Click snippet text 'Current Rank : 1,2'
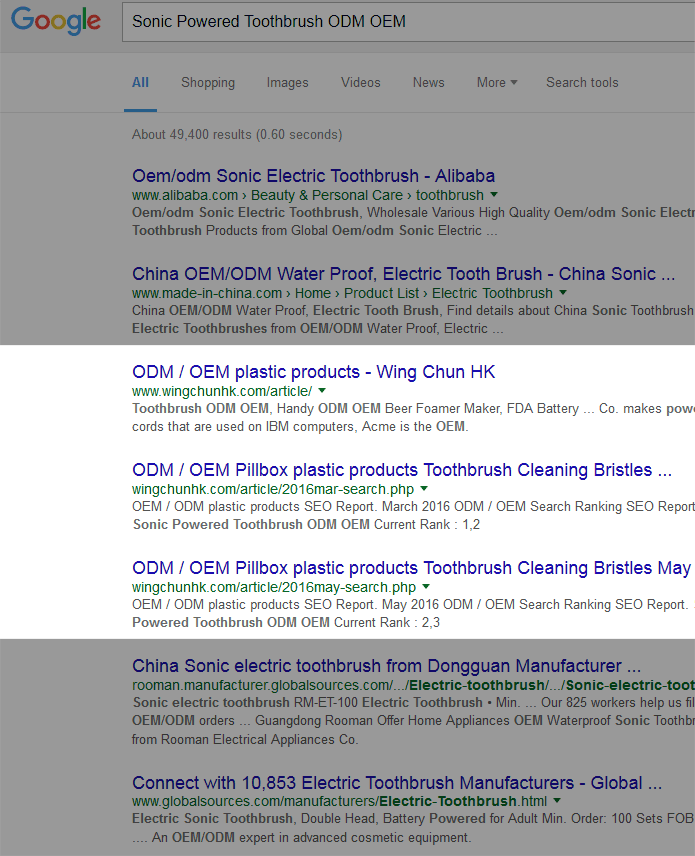 coord(427,524)
